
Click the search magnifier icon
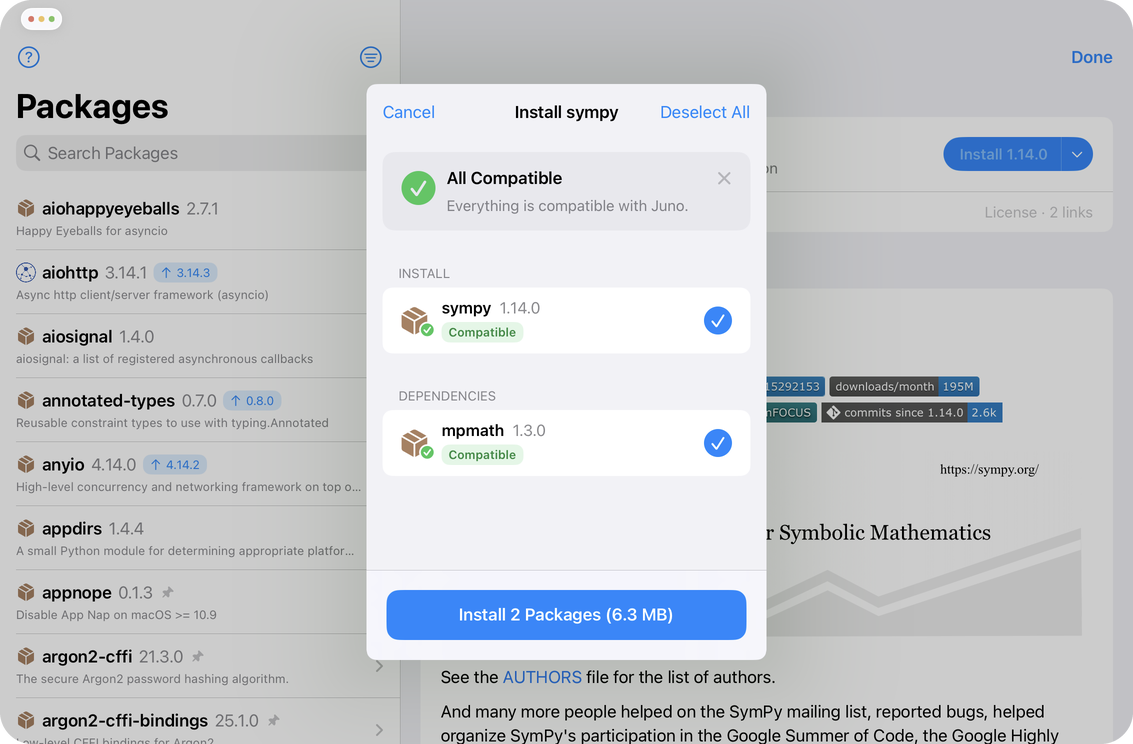click(32, 153)
